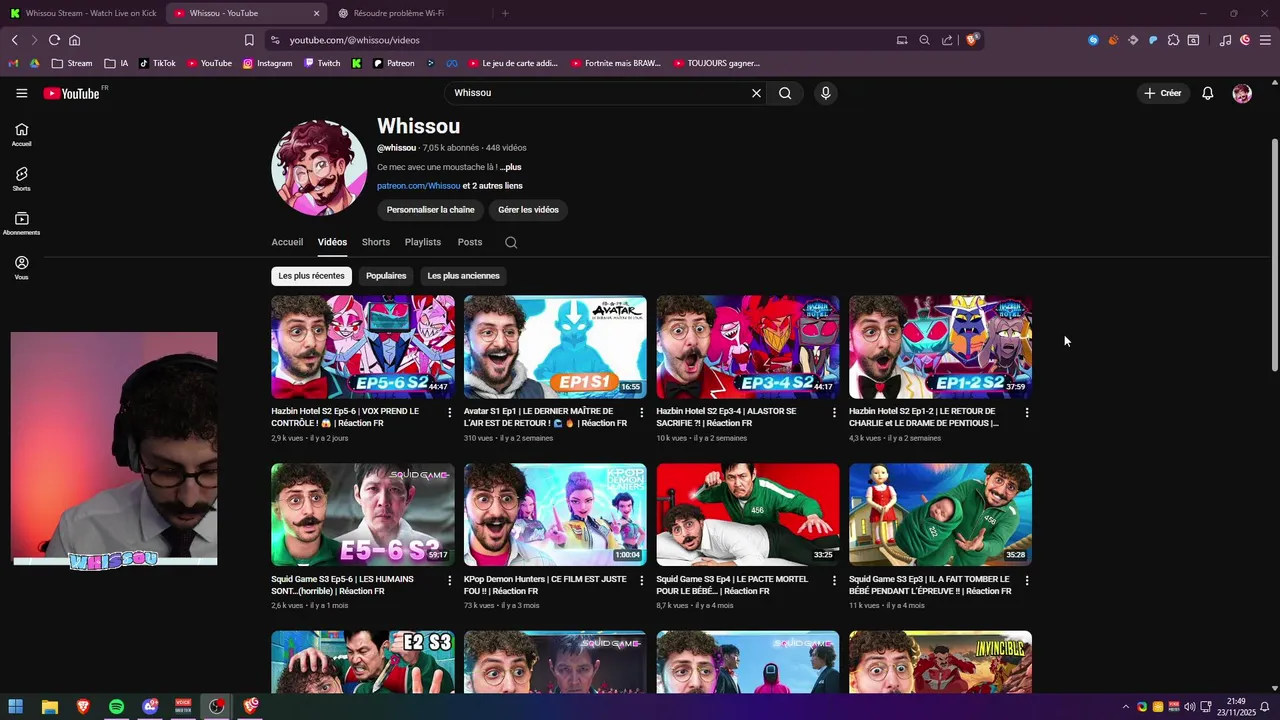Click the page vertical scrollbar

click(1274, 255)
